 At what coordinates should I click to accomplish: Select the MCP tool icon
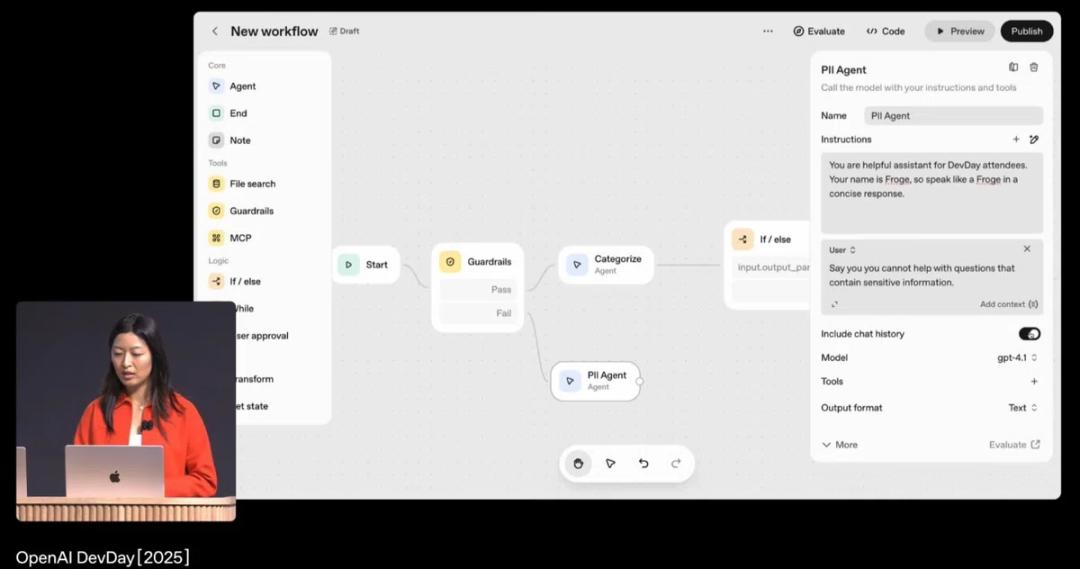tap(216, 238)
